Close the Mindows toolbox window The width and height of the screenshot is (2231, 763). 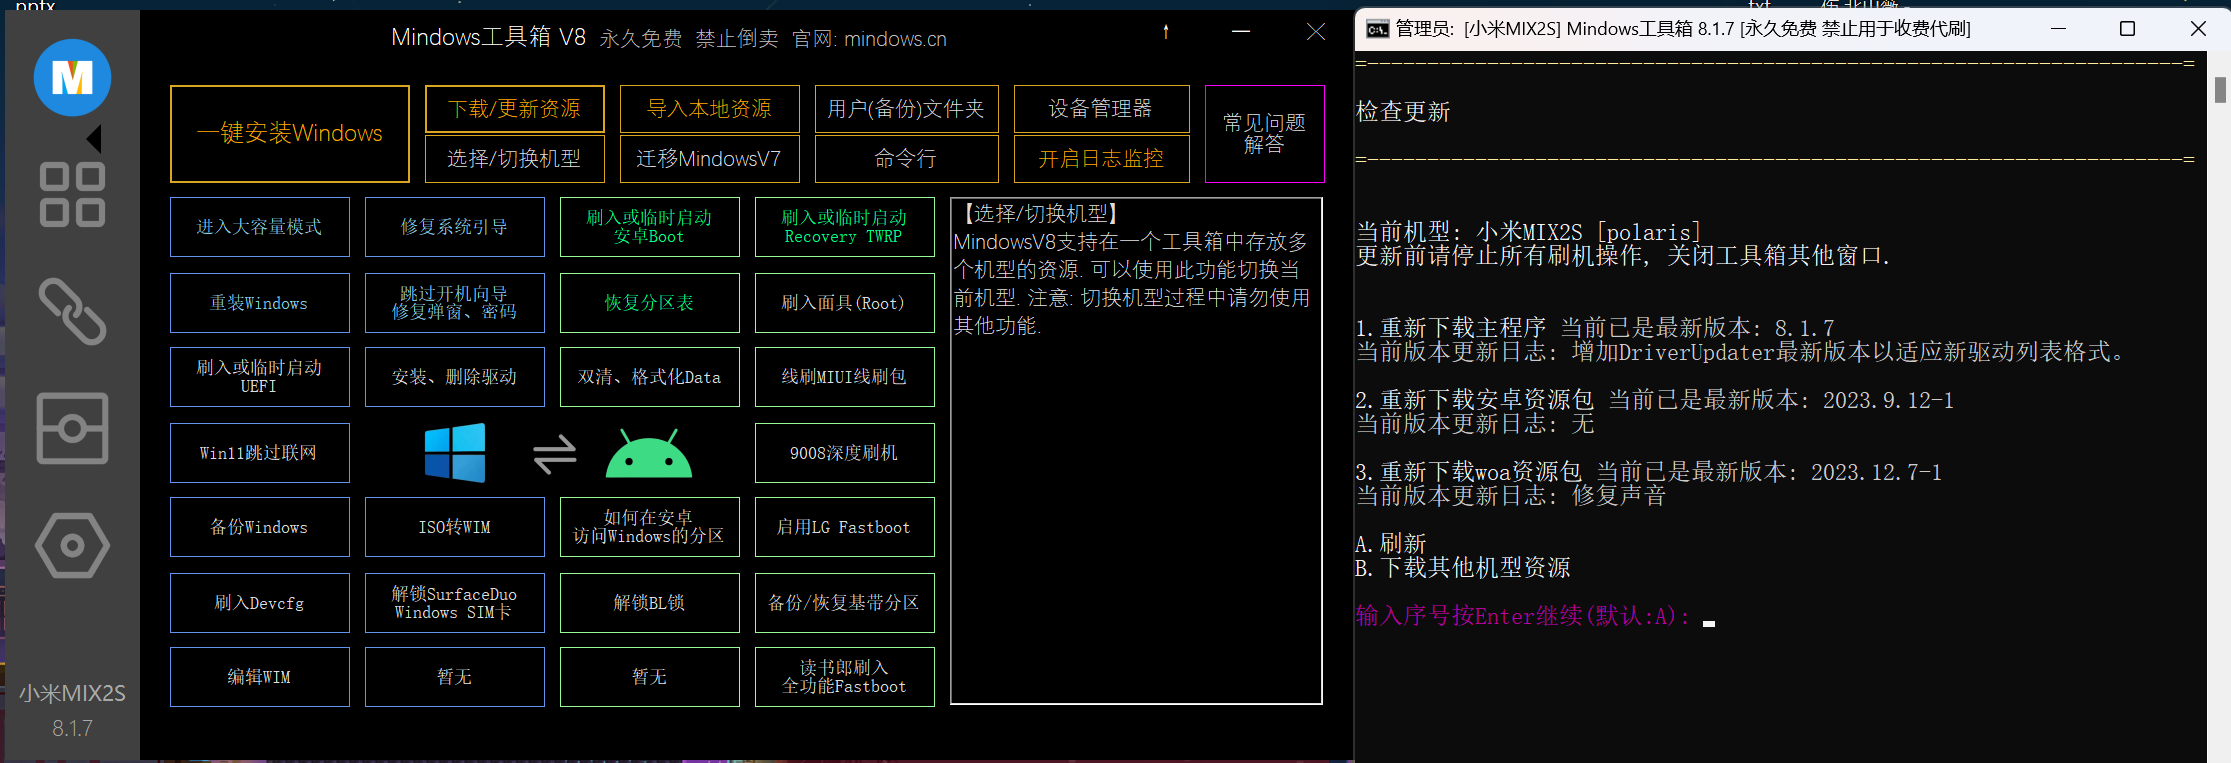pos(1316,32)
